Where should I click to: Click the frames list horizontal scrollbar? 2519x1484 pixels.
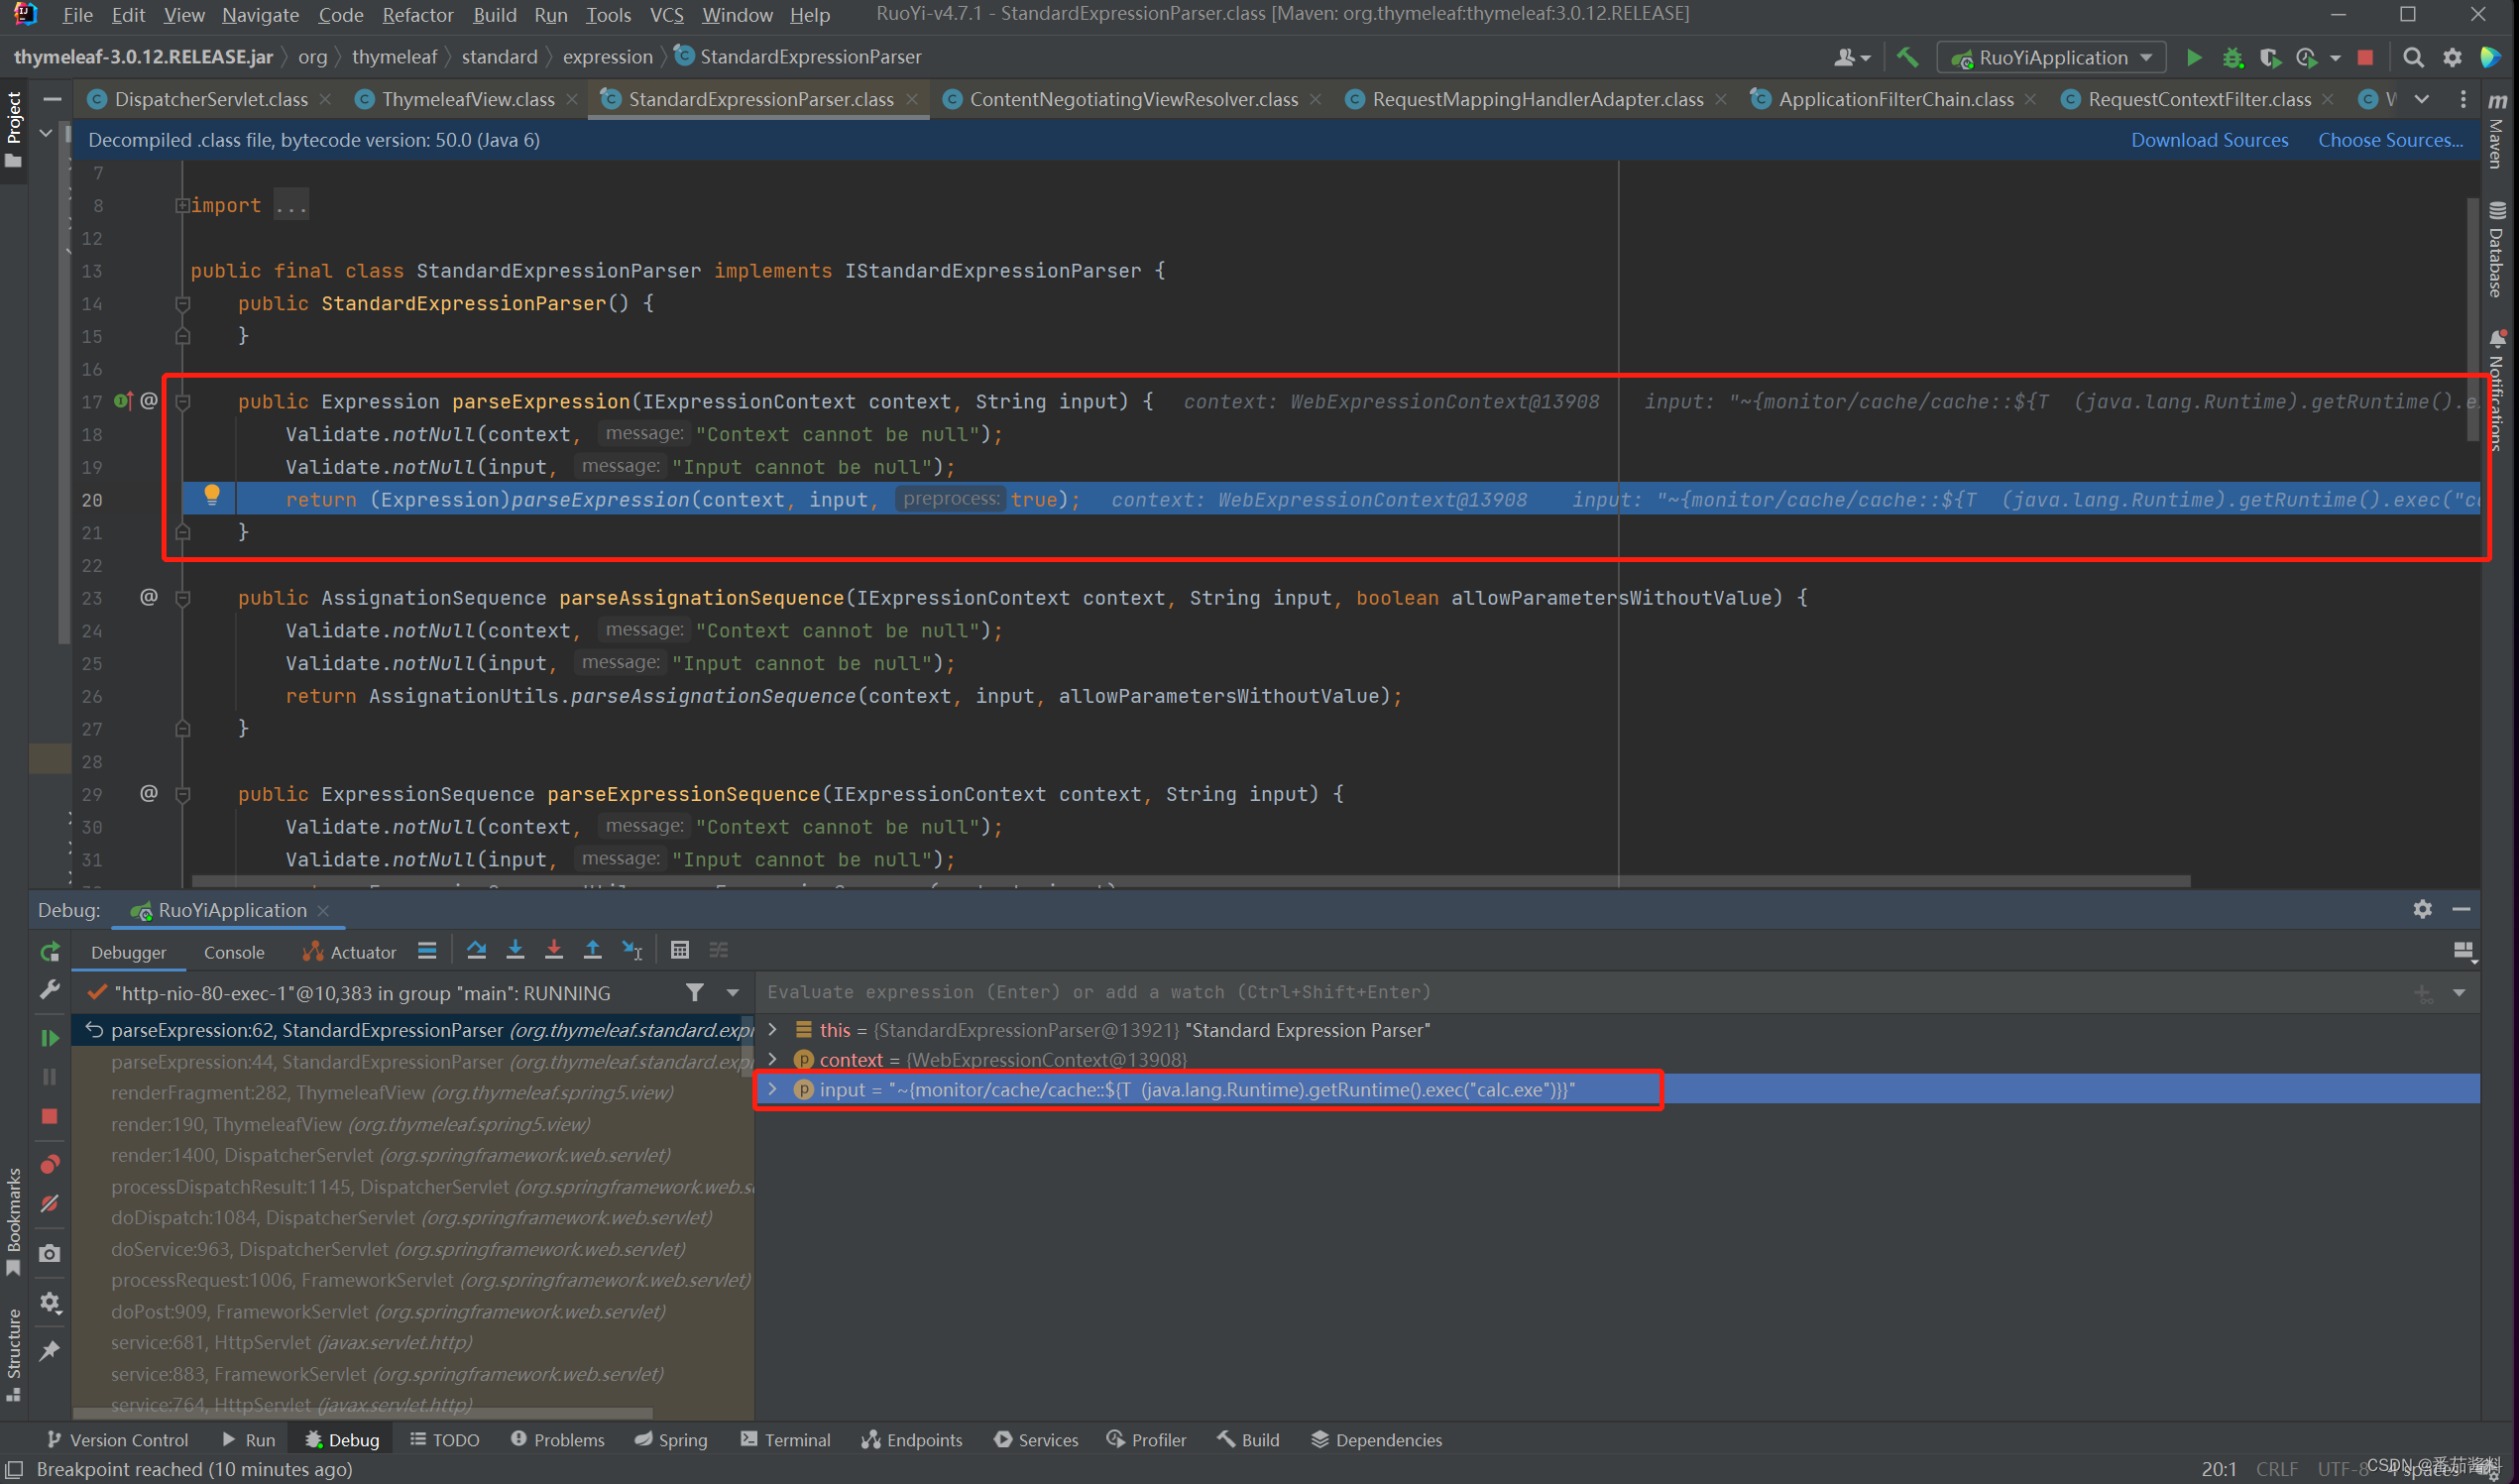coord(362,1413)
